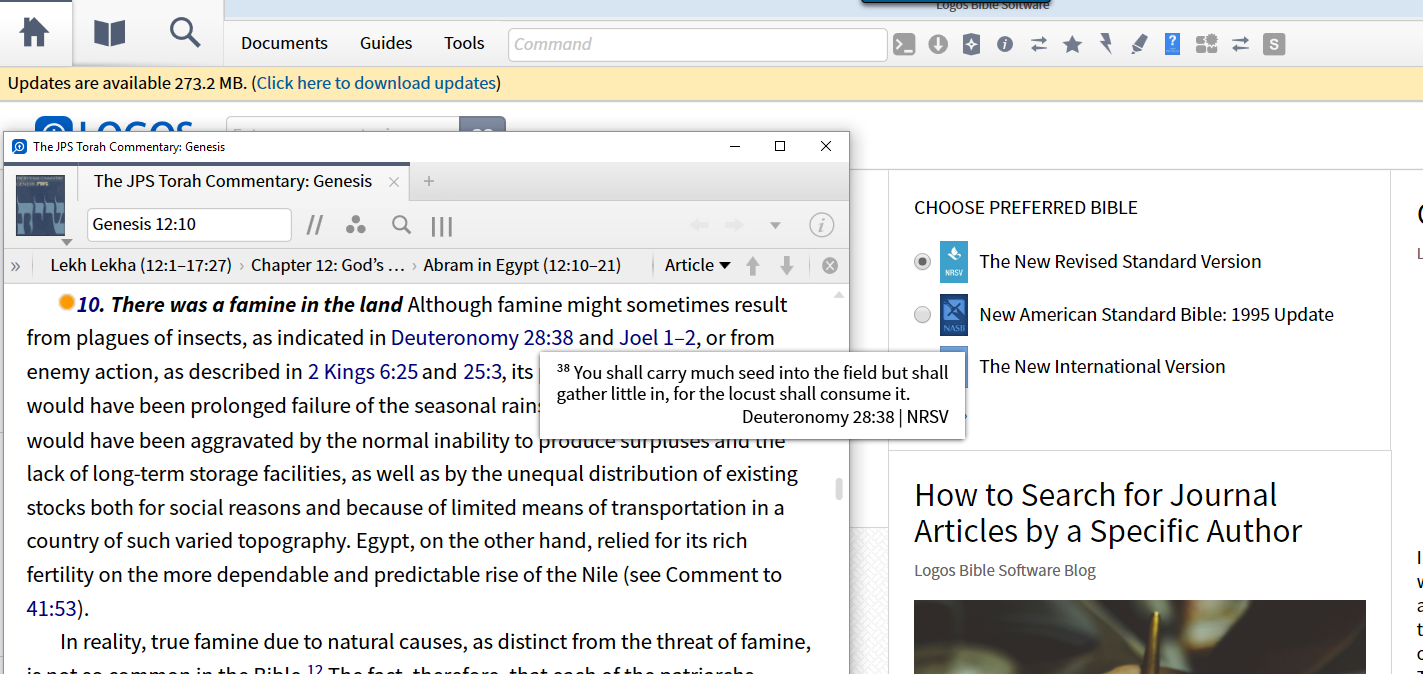Screen dimensions: 1423x674
Task: Toggle parallel resources double-slash icon
Action: coord(315,225)
